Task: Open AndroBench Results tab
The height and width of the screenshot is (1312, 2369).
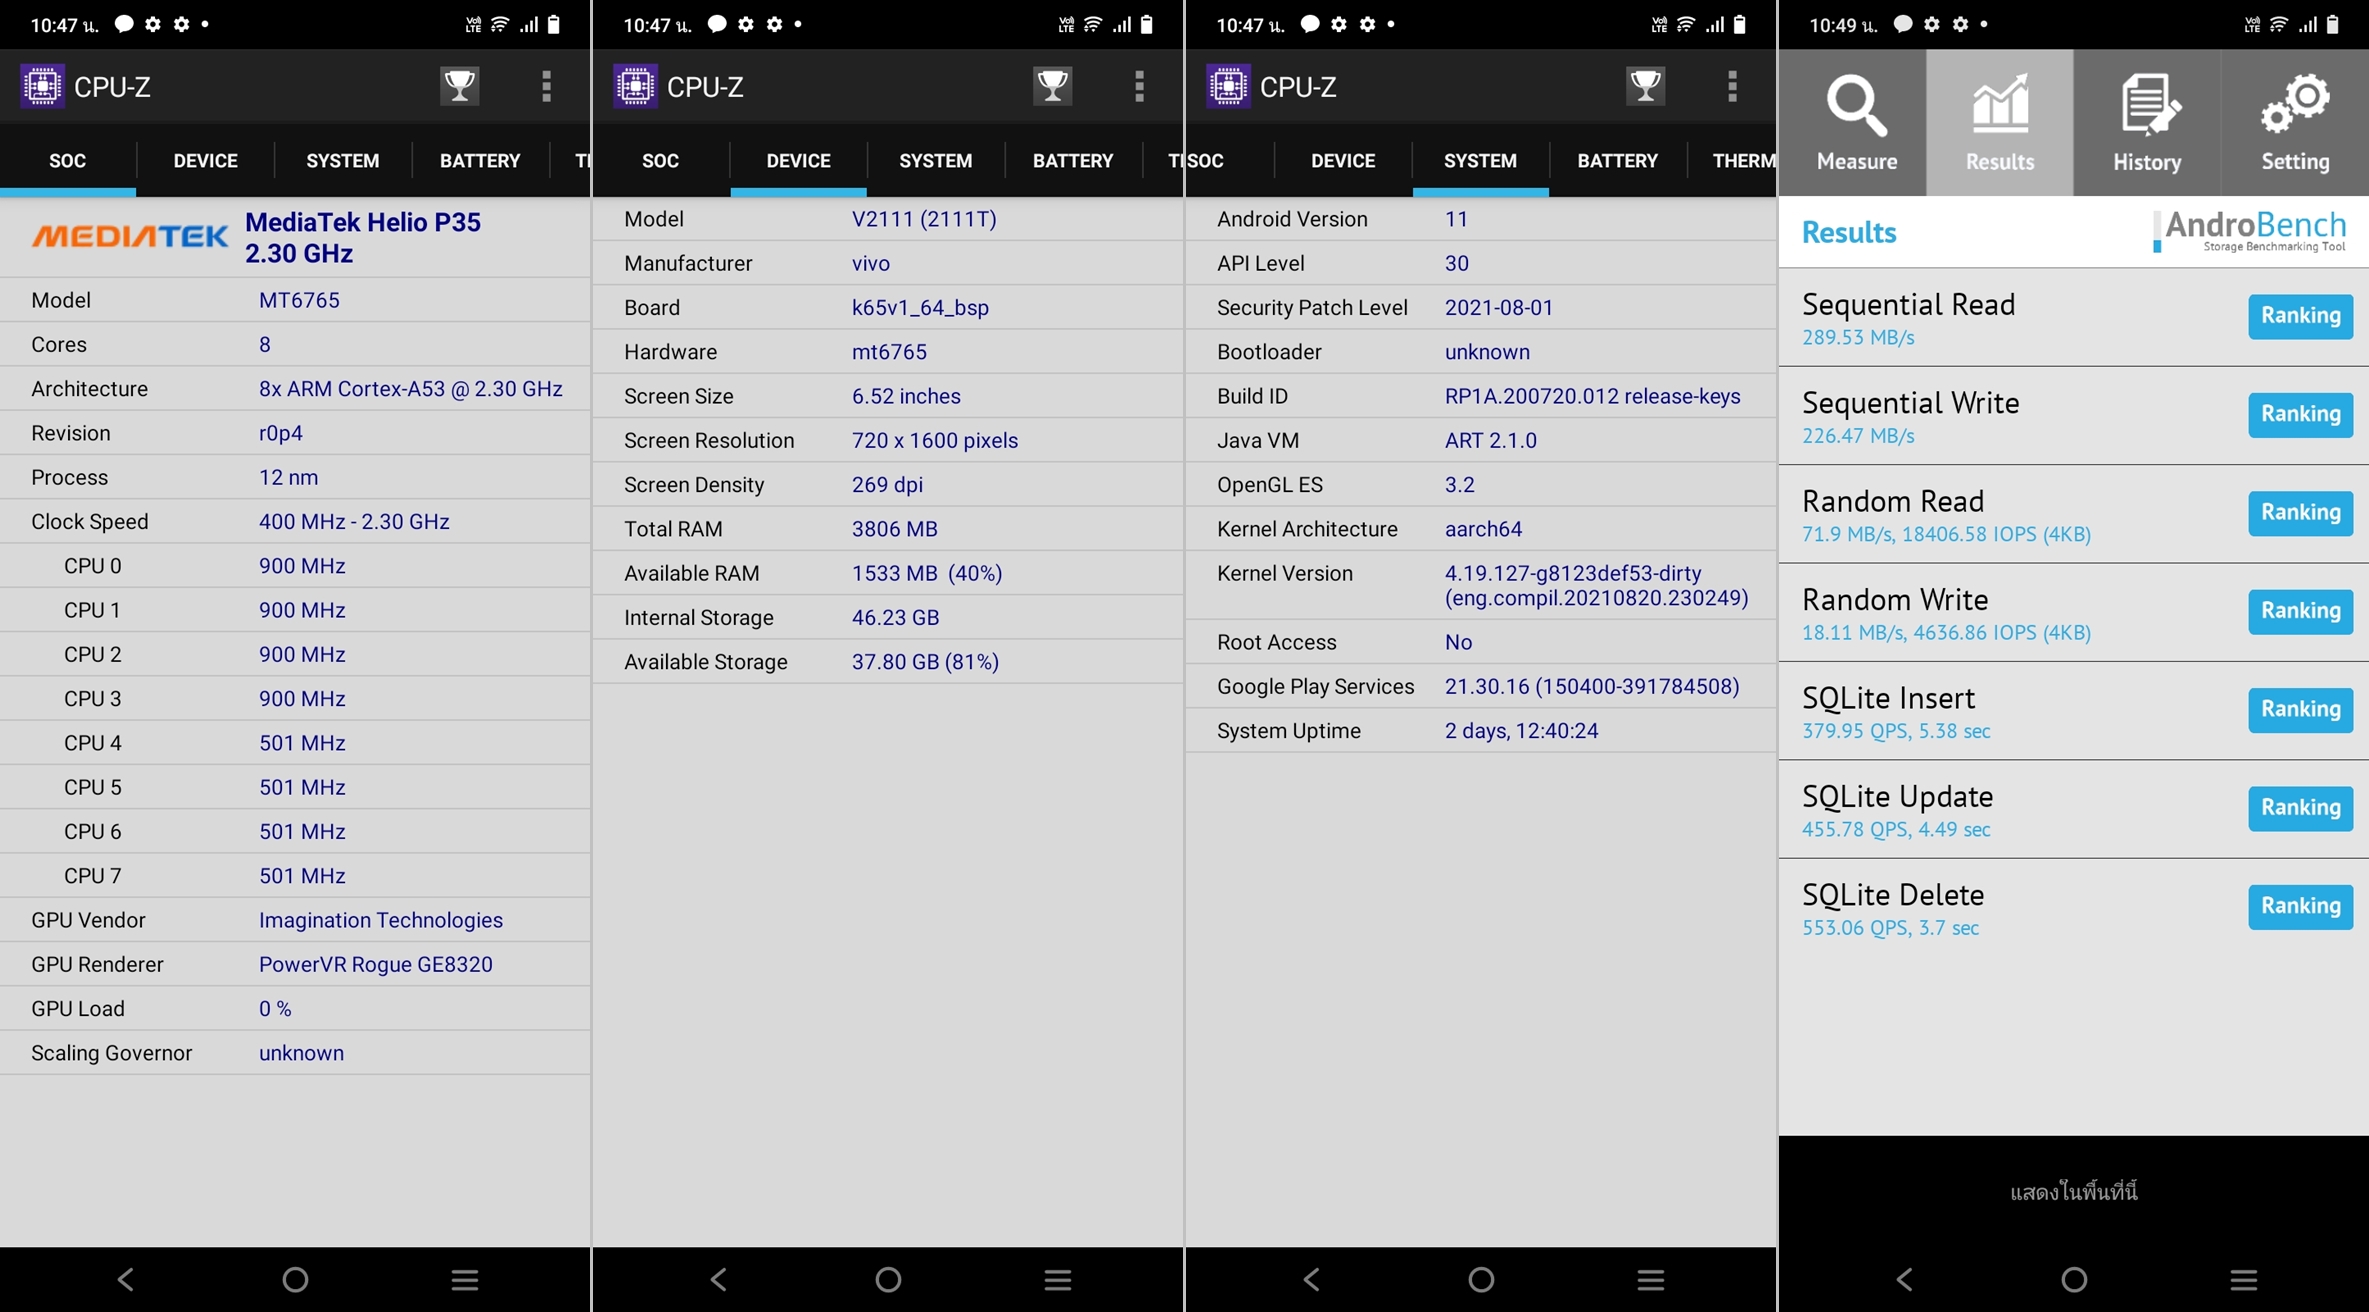Action: pyautogui.click(x=1999, y=123)
